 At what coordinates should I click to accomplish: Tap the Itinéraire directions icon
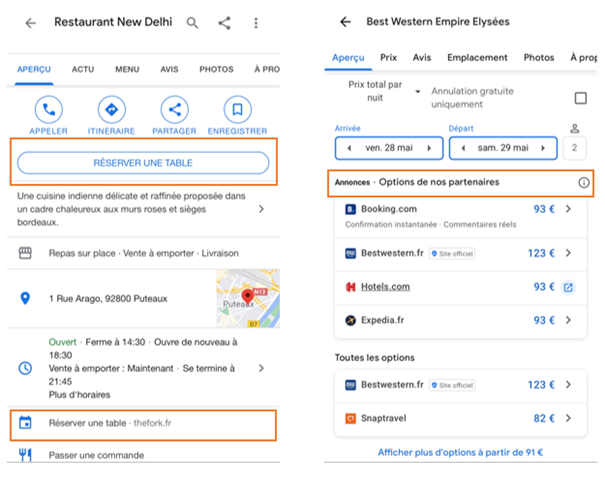(112, 110)
